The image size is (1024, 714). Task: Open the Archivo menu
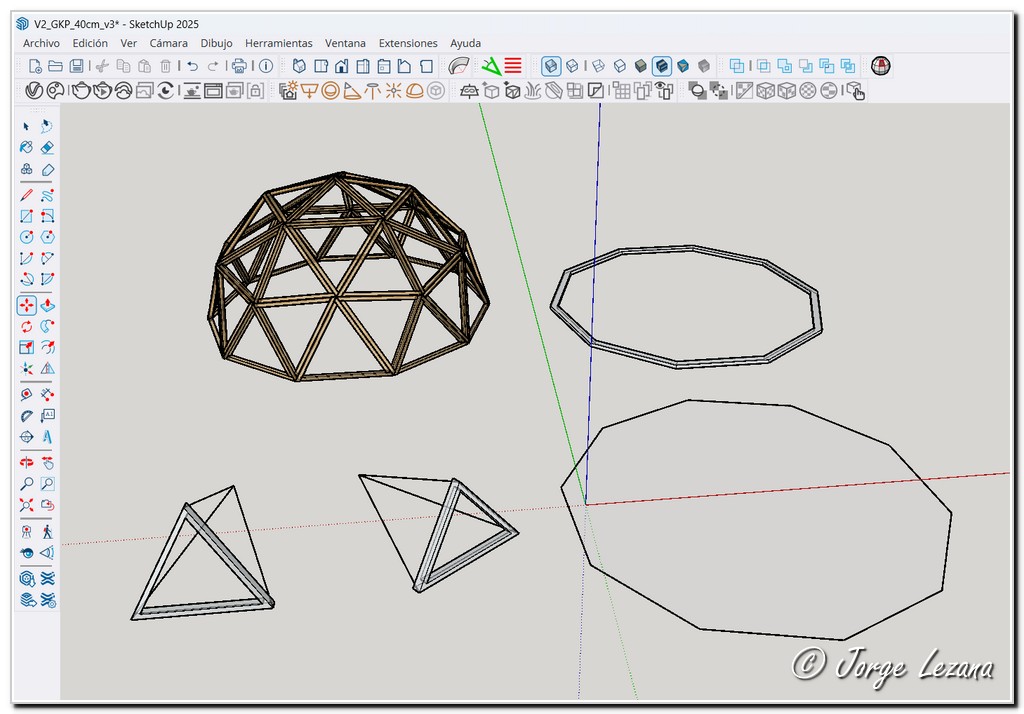(x=41, y=43)
